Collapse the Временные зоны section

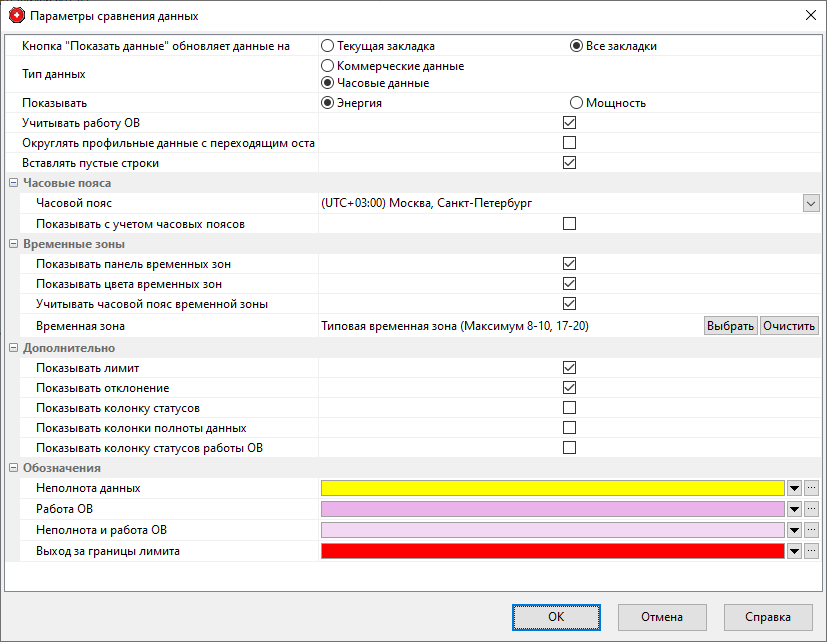pyautogui.click(x=13, y=244)
